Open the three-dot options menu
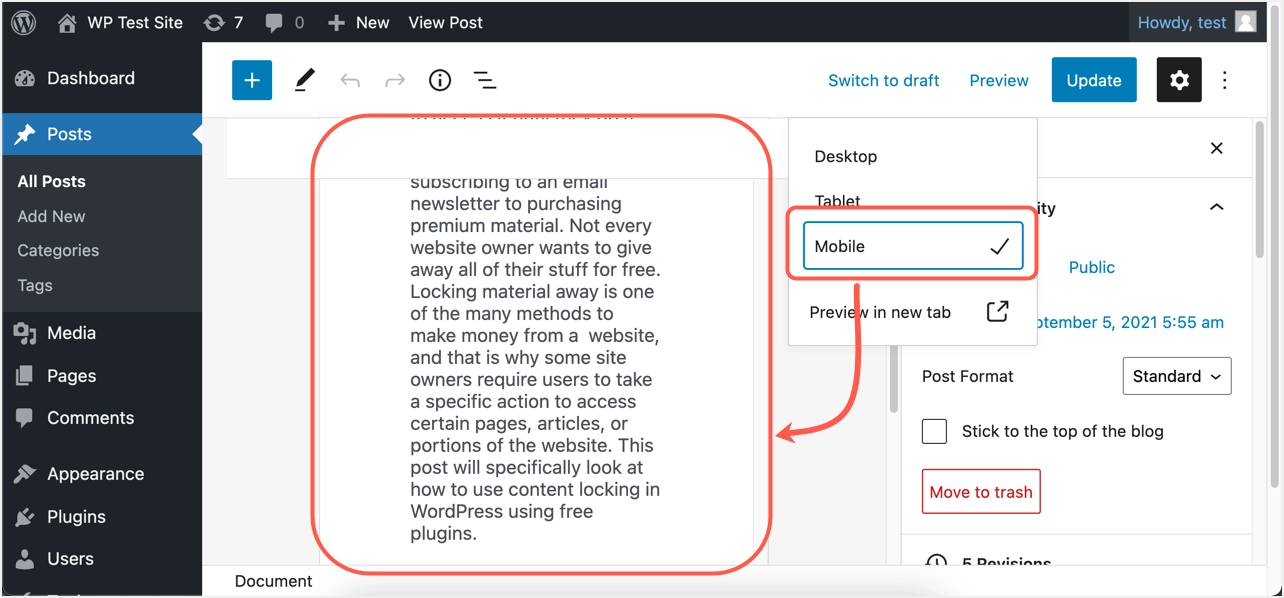The image size is (1284, 598). point(1225,81)
